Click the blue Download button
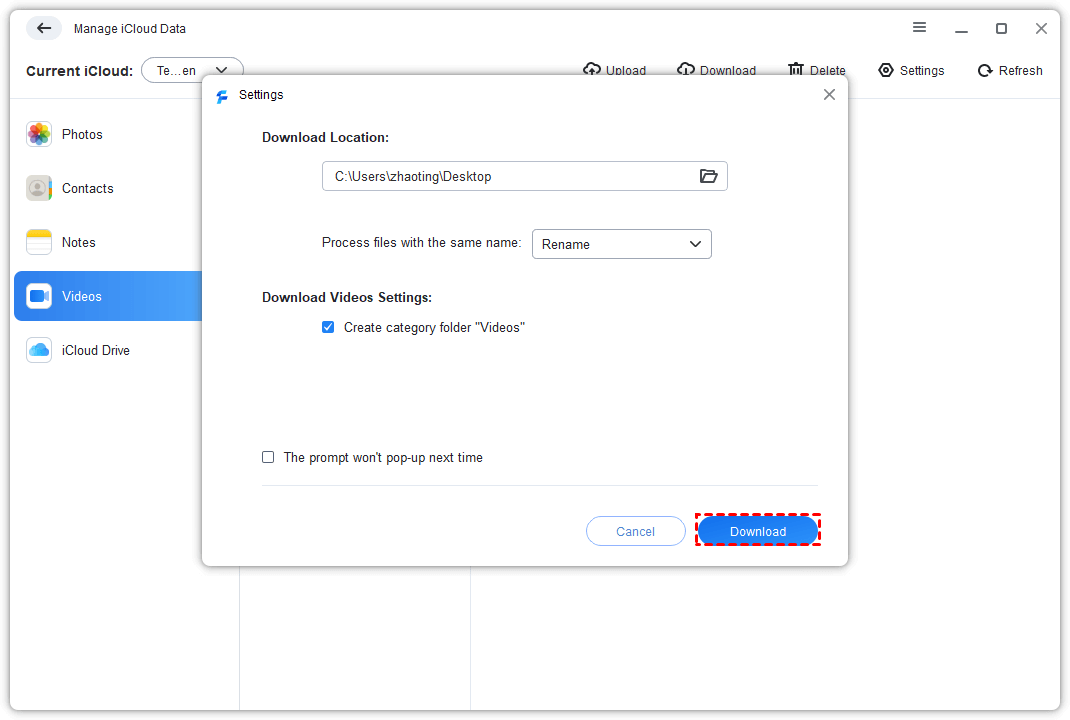Viewport: 1070px width, 720px height. pos(757,531)
